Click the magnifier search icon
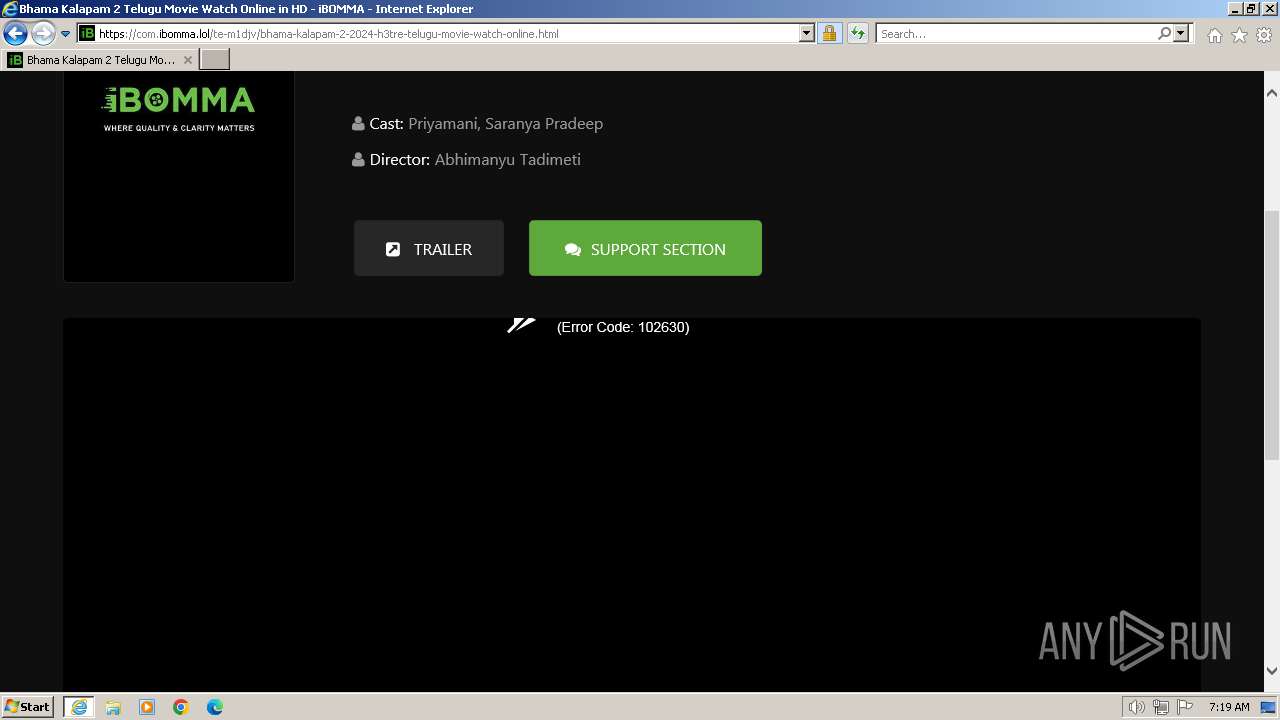This screenshot has height=720, width=1280. point(1164,33)
